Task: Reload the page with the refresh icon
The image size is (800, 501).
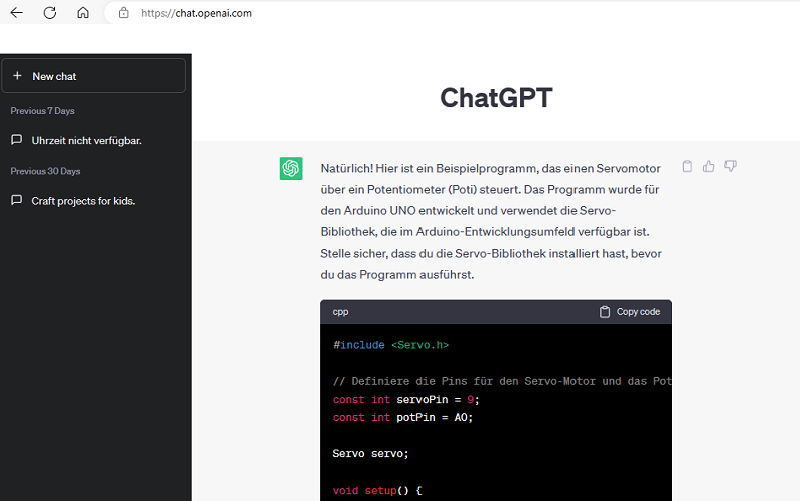Action: 49,13
